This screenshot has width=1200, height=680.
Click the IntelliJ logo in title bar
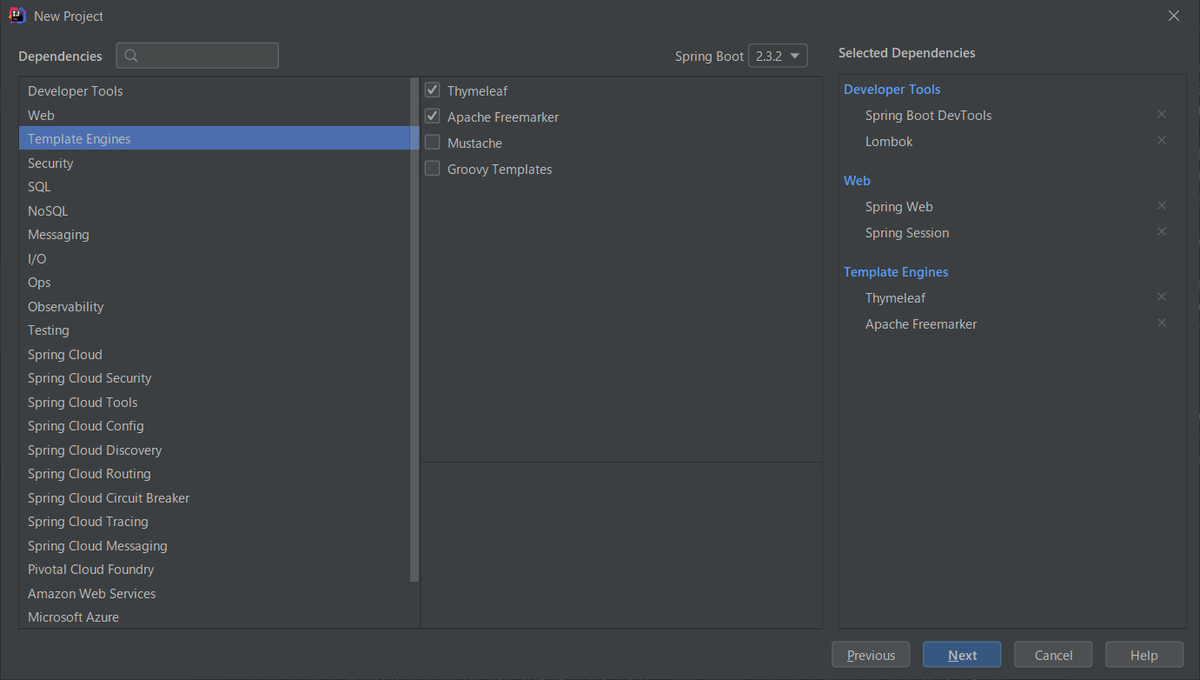[16, 15]
